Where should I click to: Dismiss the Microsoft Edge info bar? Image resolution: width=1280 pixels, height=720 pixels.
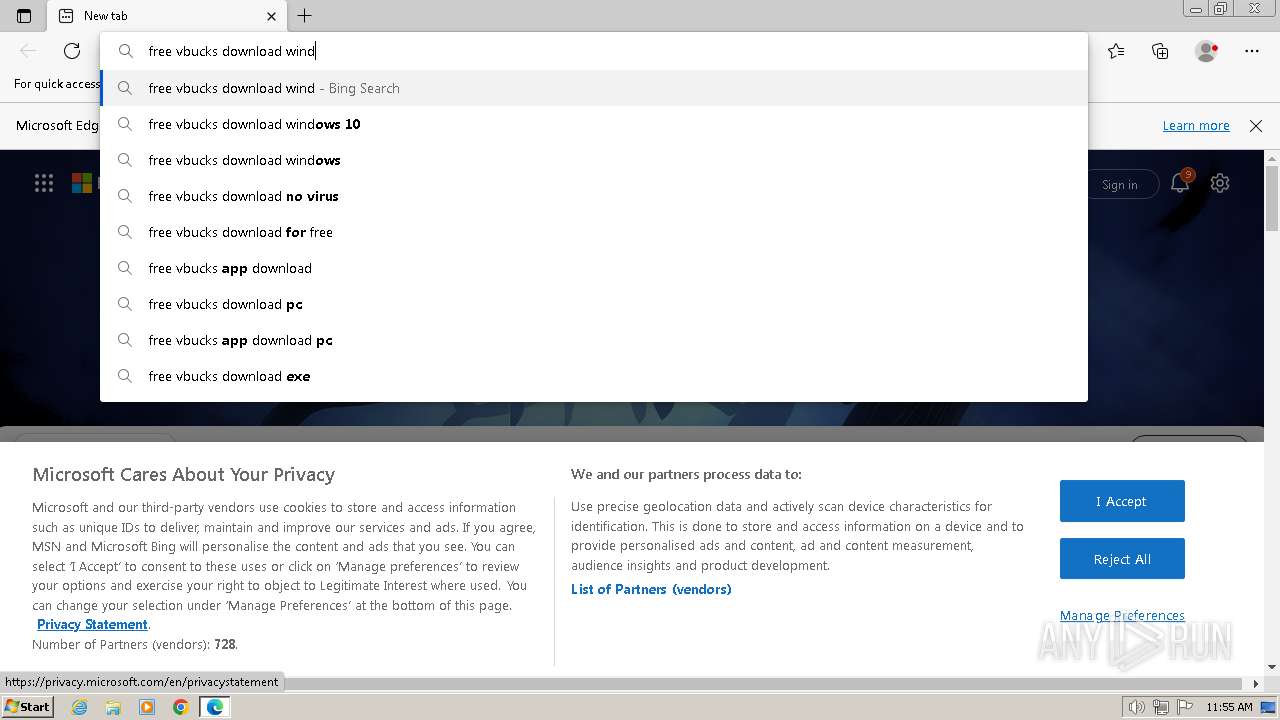(x=1256, y=126)
